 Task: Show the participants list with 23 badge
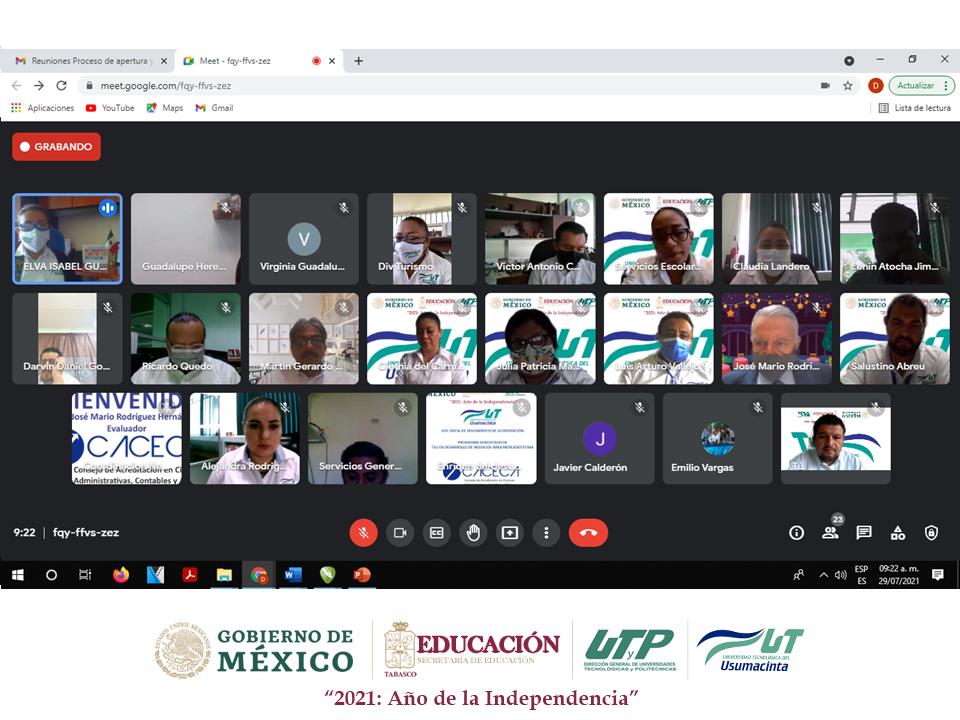coord(830,532)
